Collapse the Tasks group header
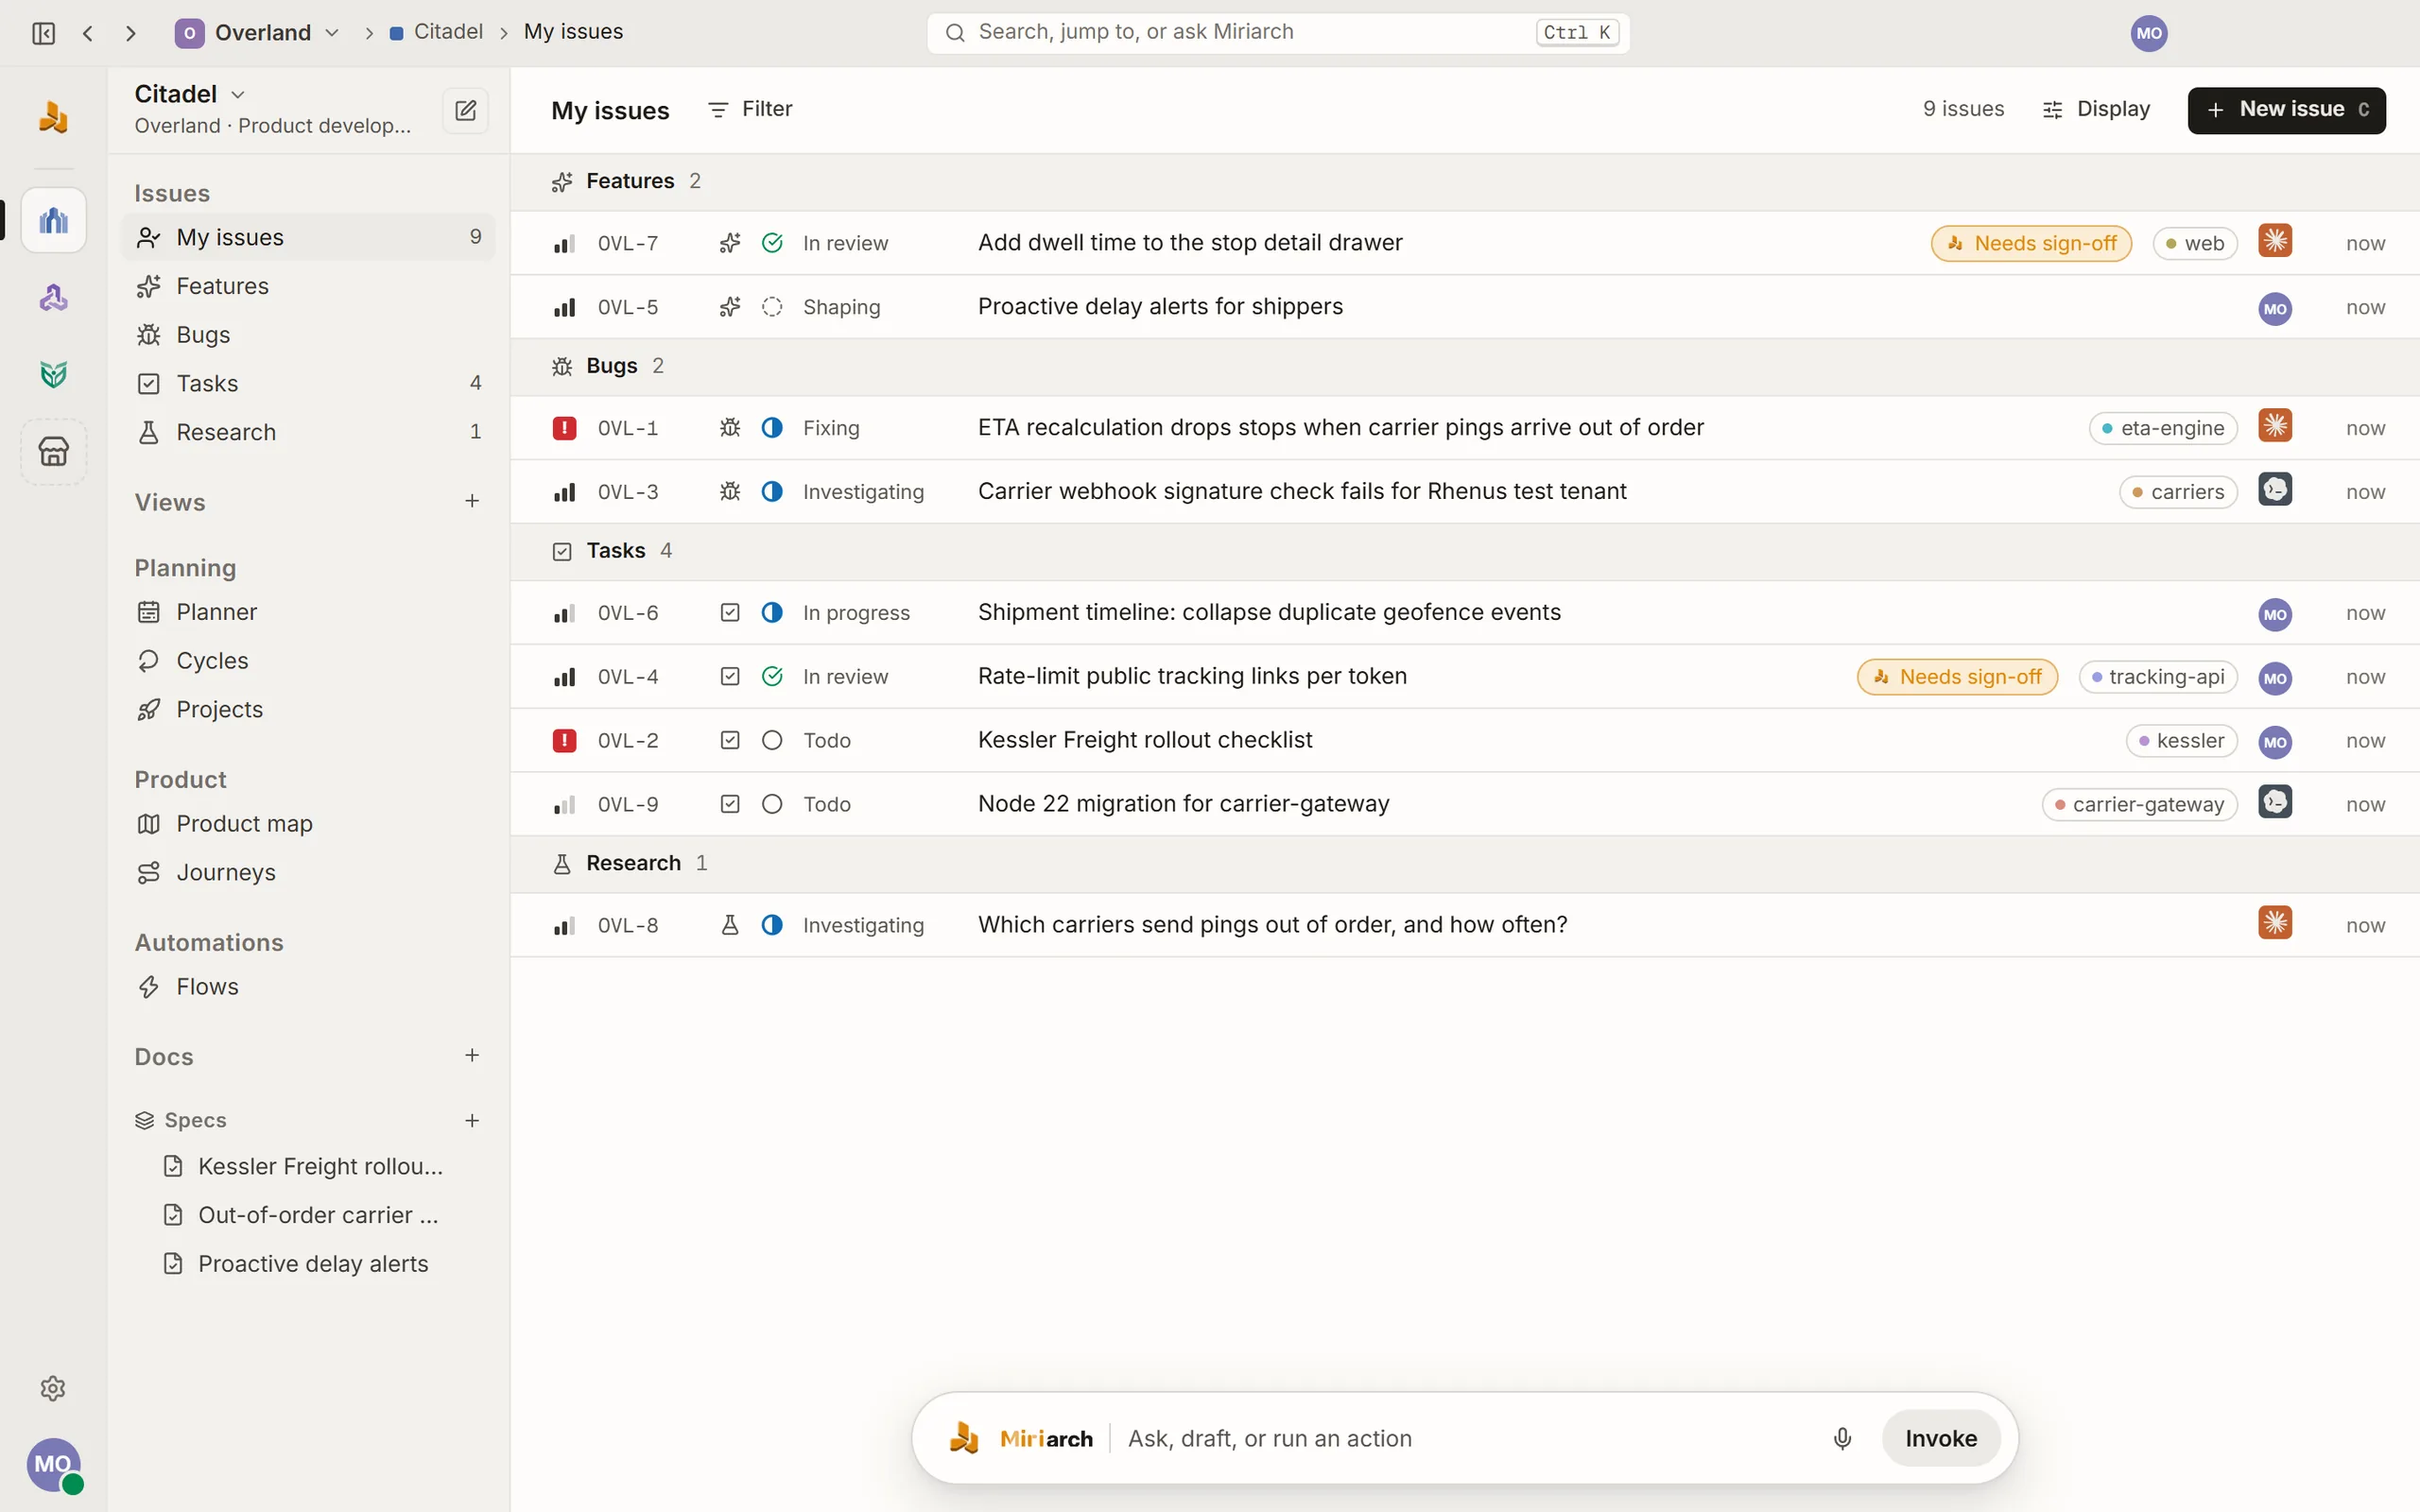2420x1512 pixels. point(1465,552)
